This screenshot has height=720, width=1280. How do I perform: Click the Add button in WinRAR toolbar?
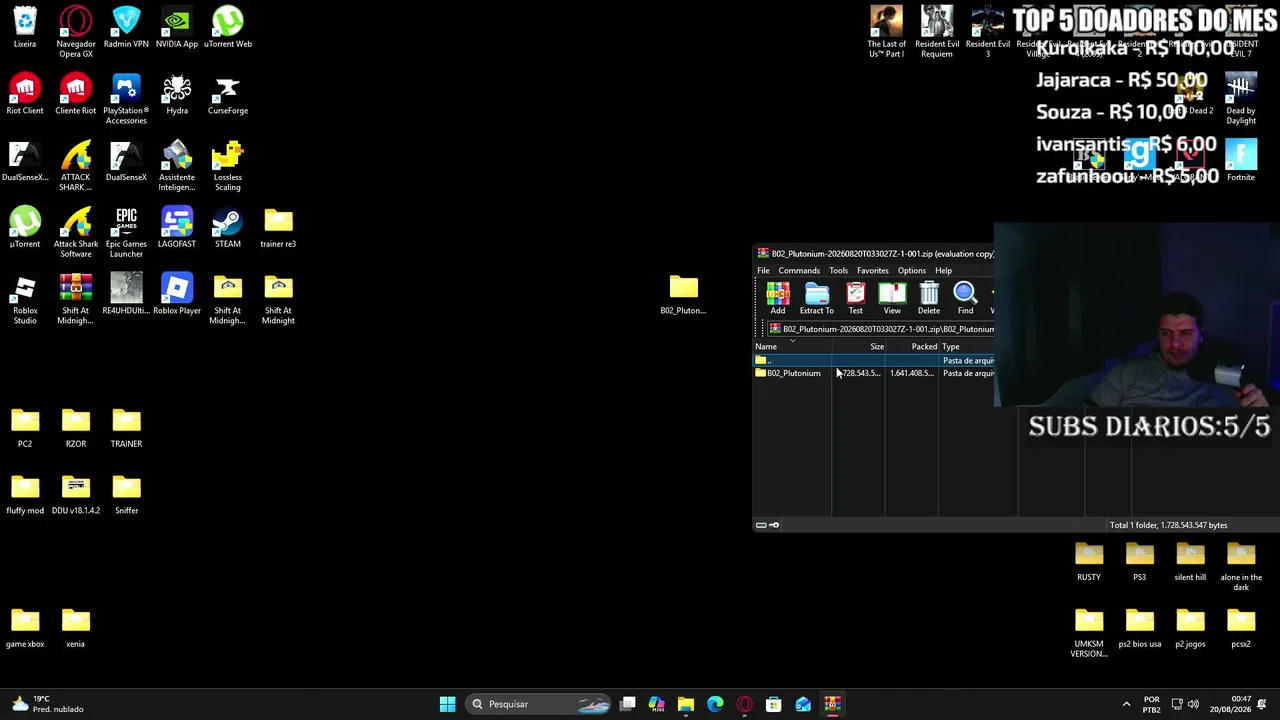click(778, 298)
